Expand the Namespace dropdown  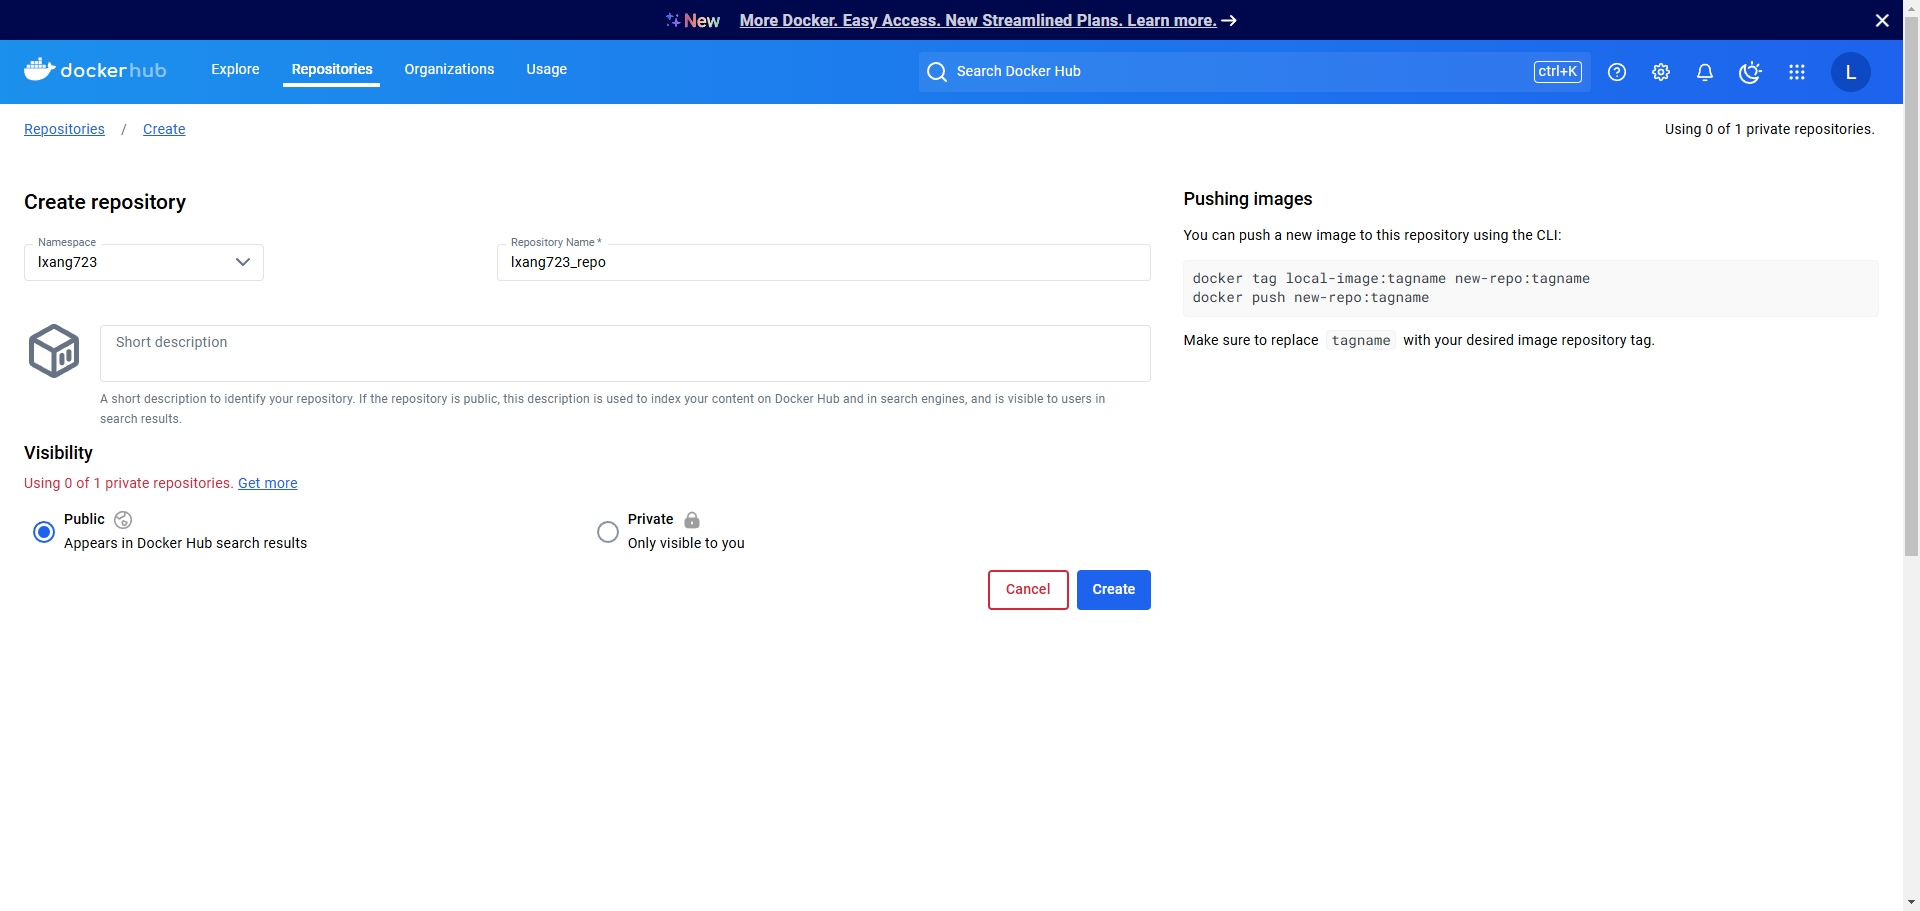[144, 262]
